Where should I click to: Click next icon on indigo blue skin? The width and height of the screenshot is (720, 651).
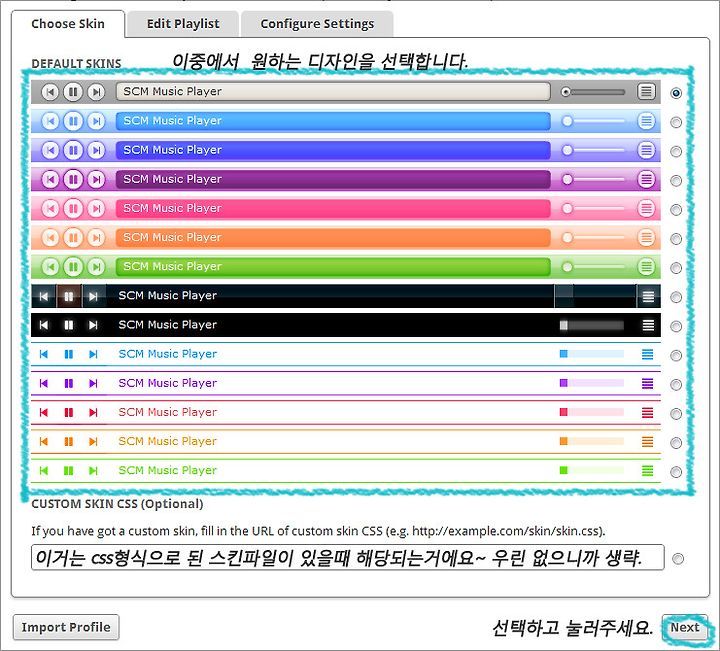(96, 151)
